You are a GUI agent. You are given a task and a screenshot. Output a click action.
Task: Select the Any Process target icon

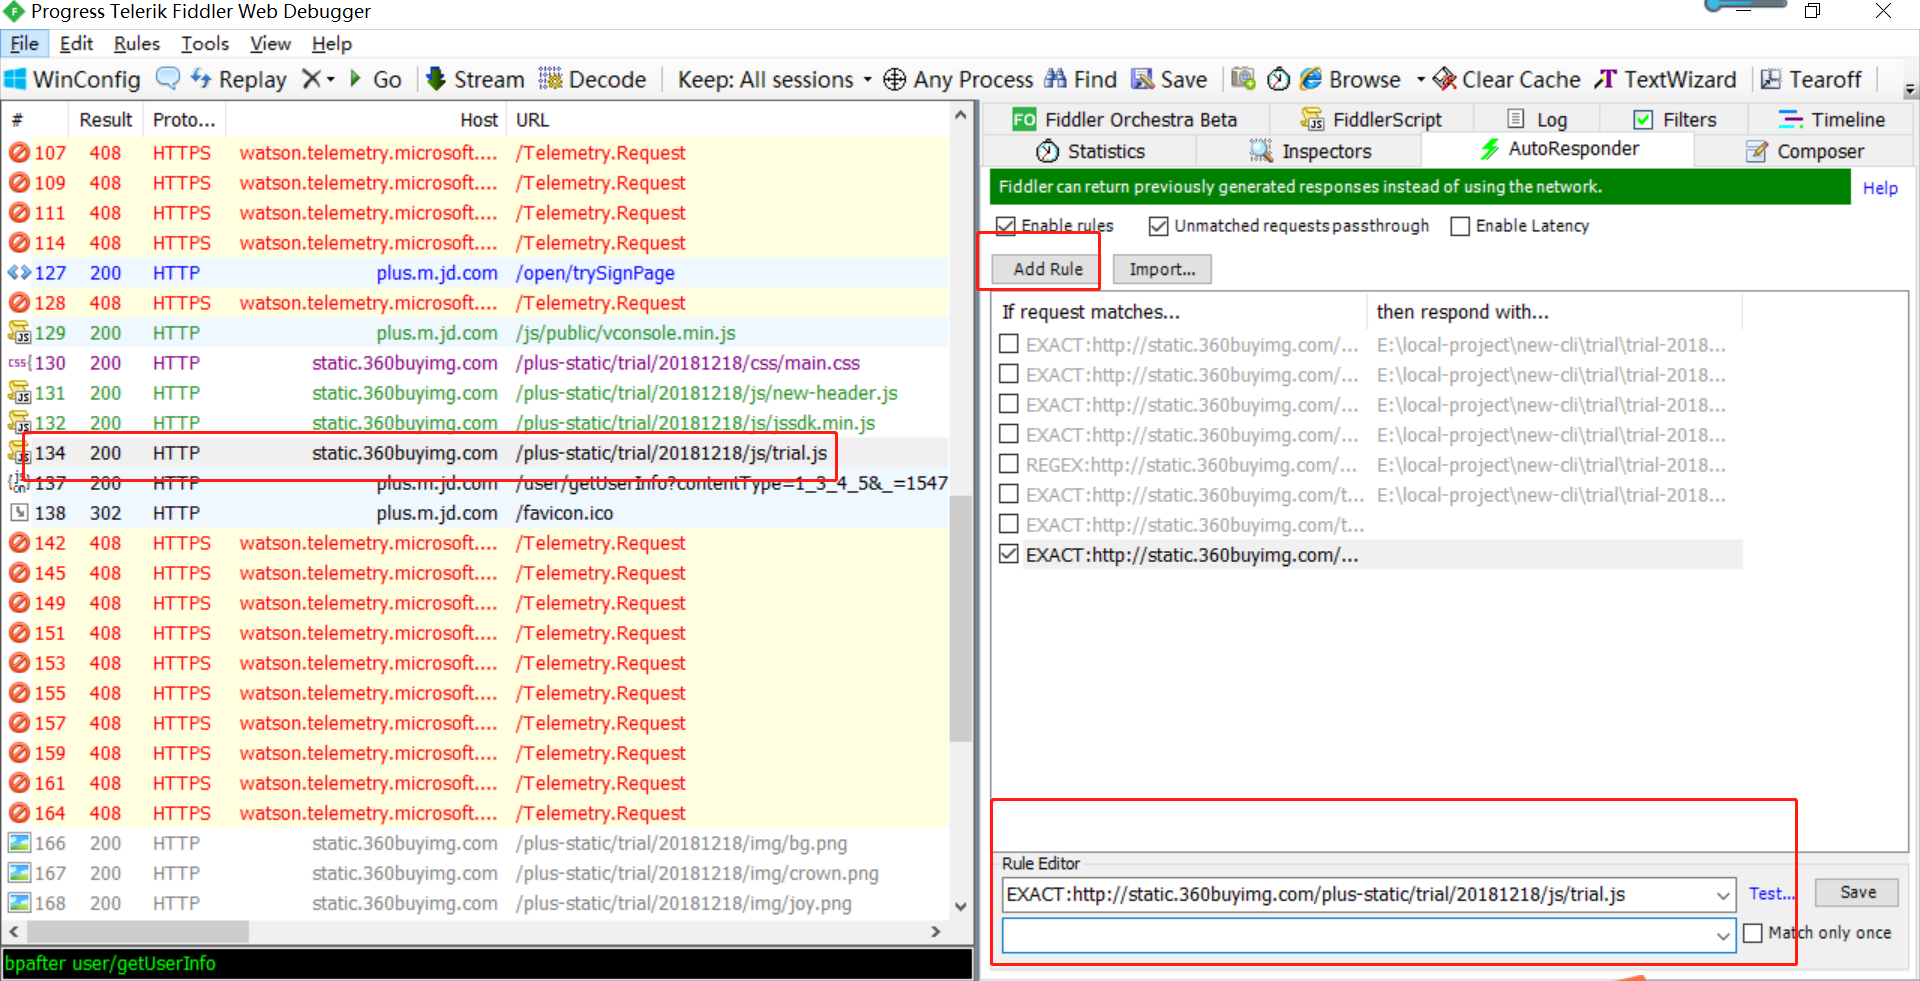point(895,79)
